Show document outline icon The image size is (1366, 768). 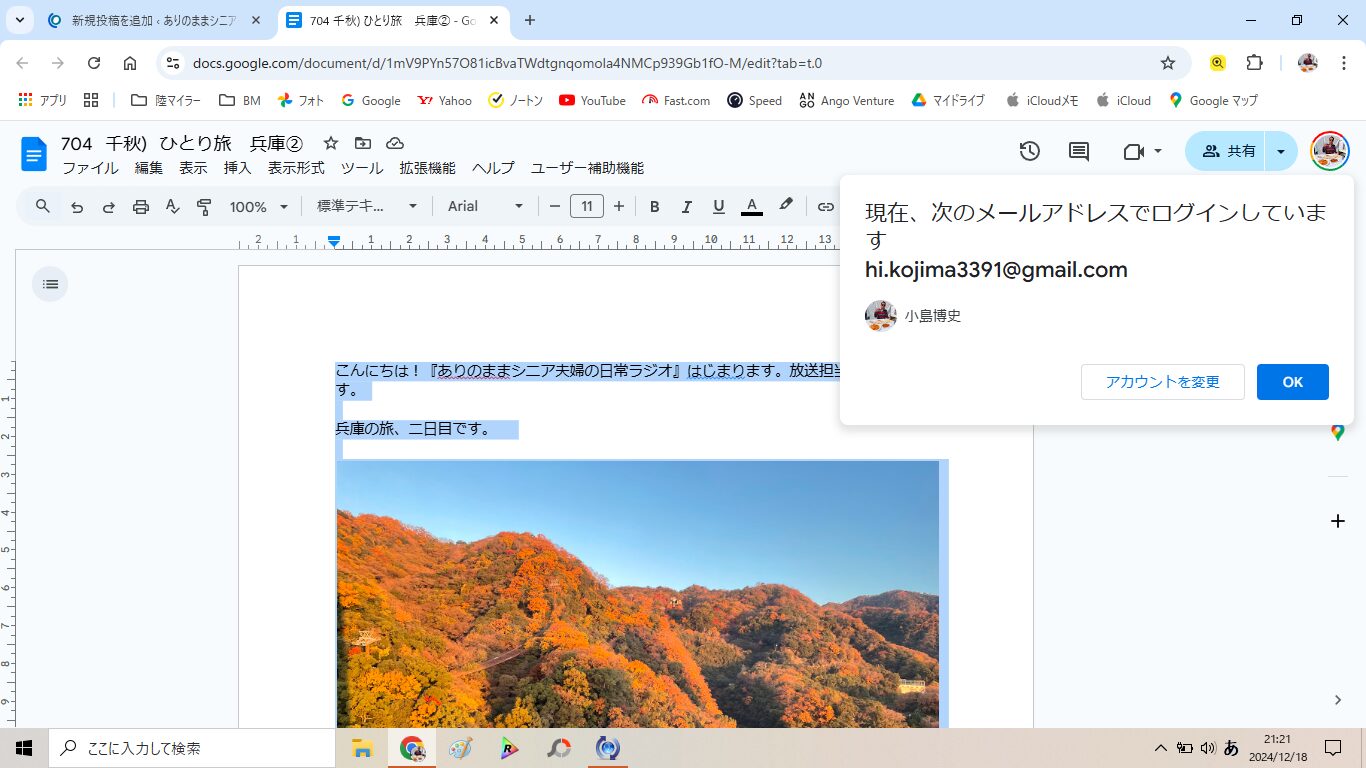pyautogui.click(x=50, y=284)
